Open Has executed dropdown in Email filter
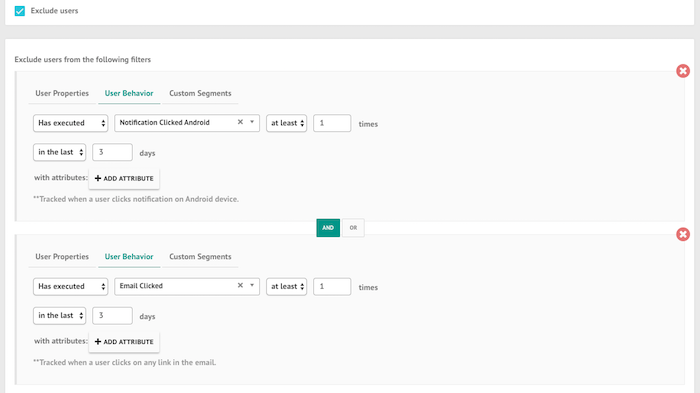The width and height of the screenshot is (700, 393). pos(71,287)
